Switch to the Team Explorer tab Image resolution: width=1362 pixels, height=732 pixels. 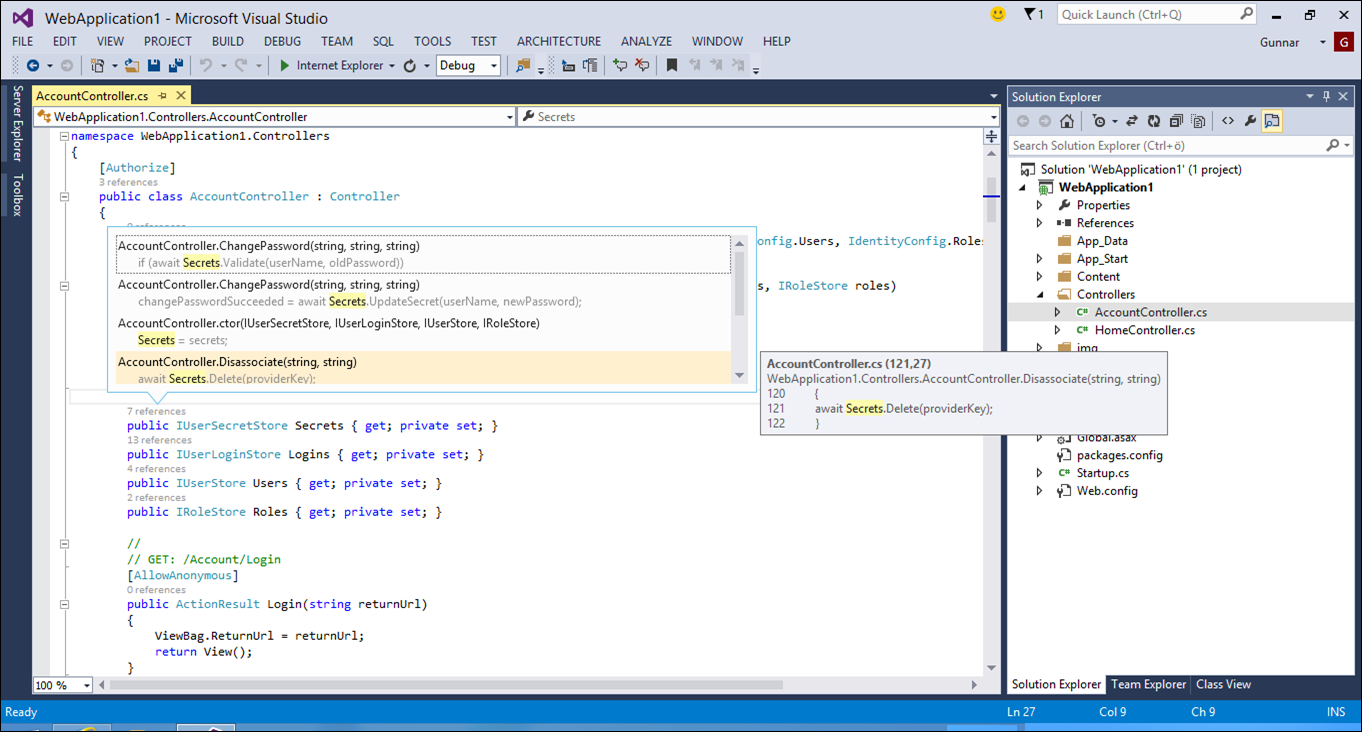pos(1148,685)
